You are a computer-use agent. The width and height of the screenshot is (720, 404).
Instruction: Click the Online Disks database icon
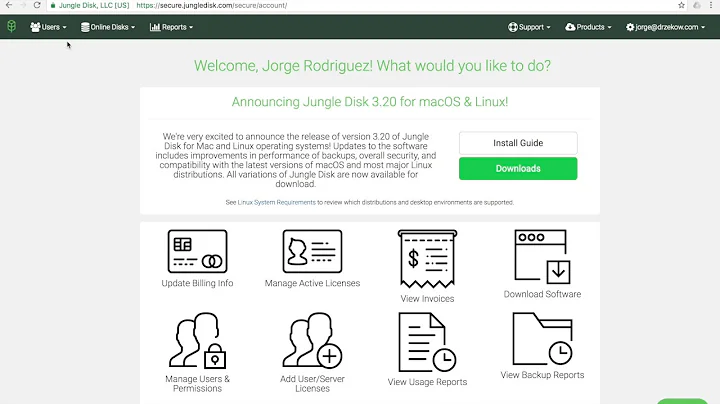(85, 27)
